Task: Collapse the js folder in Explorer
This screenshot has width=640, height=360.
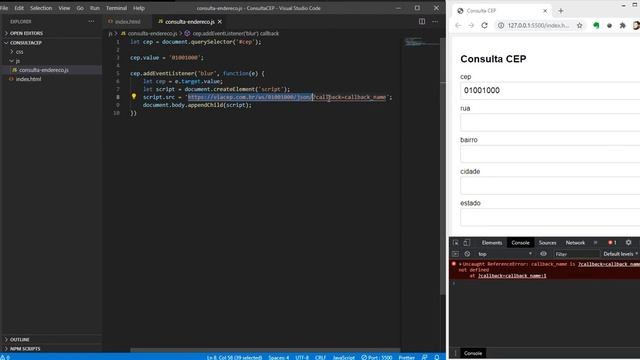Action: coord(17,61)
